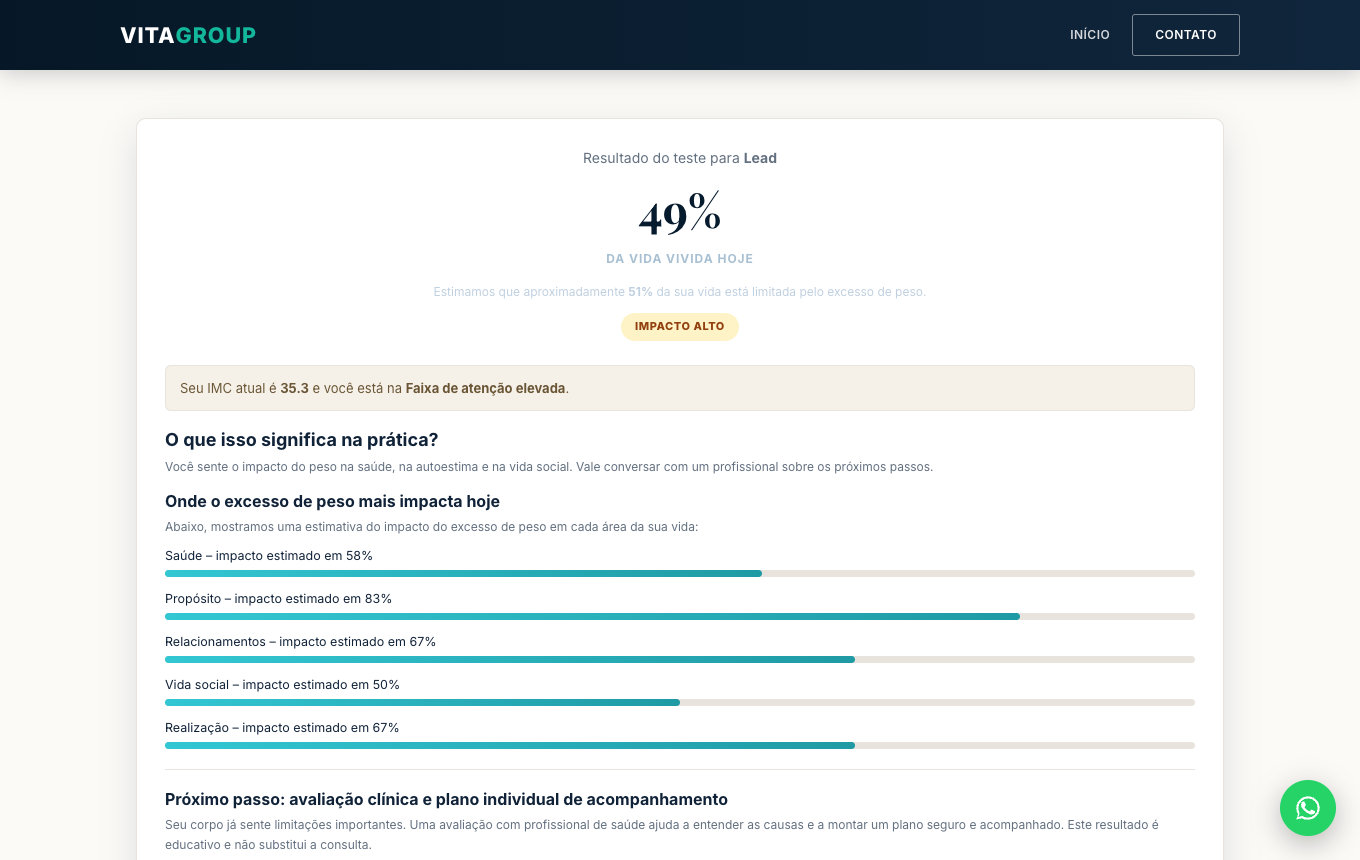Image resolution: width=1360 pixels, height=860 pixels.
Task: Click the IMPACTO ALTO badge
Action: tap(680, 327)
